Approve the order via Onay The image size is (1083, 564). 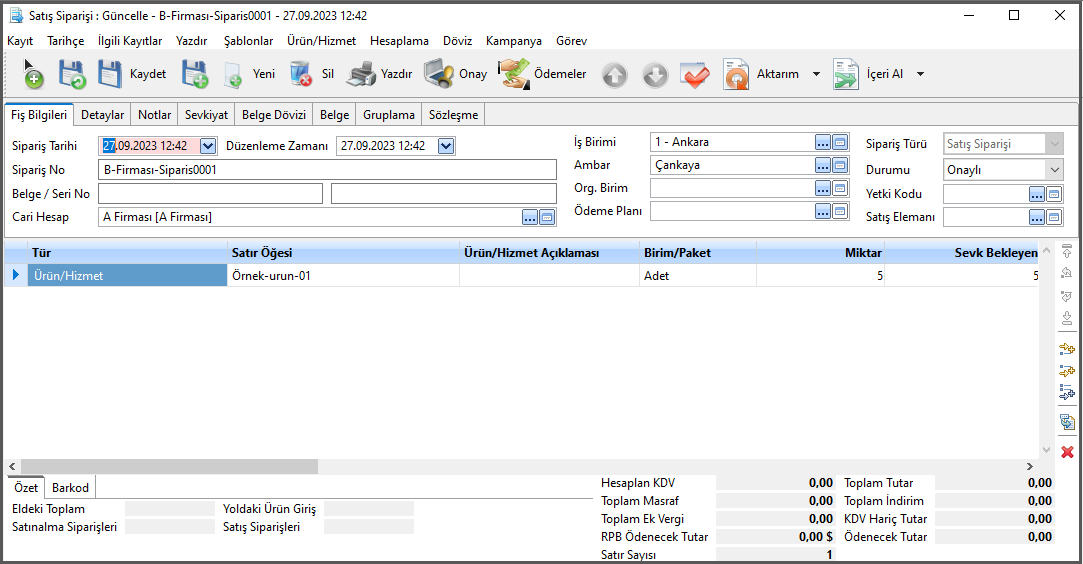(x=456, y=74)
